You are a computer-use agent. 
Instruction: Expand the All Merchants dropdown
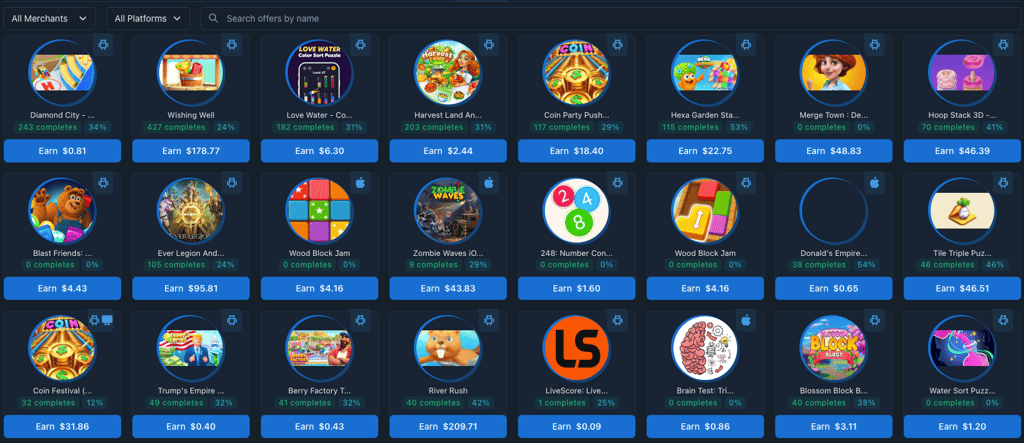50,18
